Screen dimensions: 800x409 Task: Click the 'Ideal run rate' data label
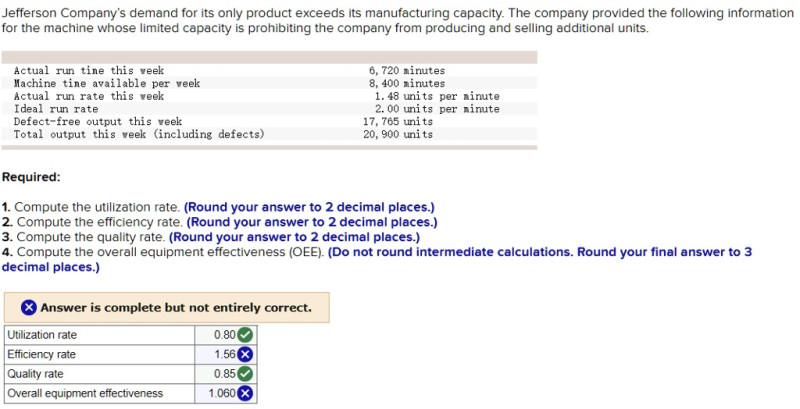tap(56, 109)
